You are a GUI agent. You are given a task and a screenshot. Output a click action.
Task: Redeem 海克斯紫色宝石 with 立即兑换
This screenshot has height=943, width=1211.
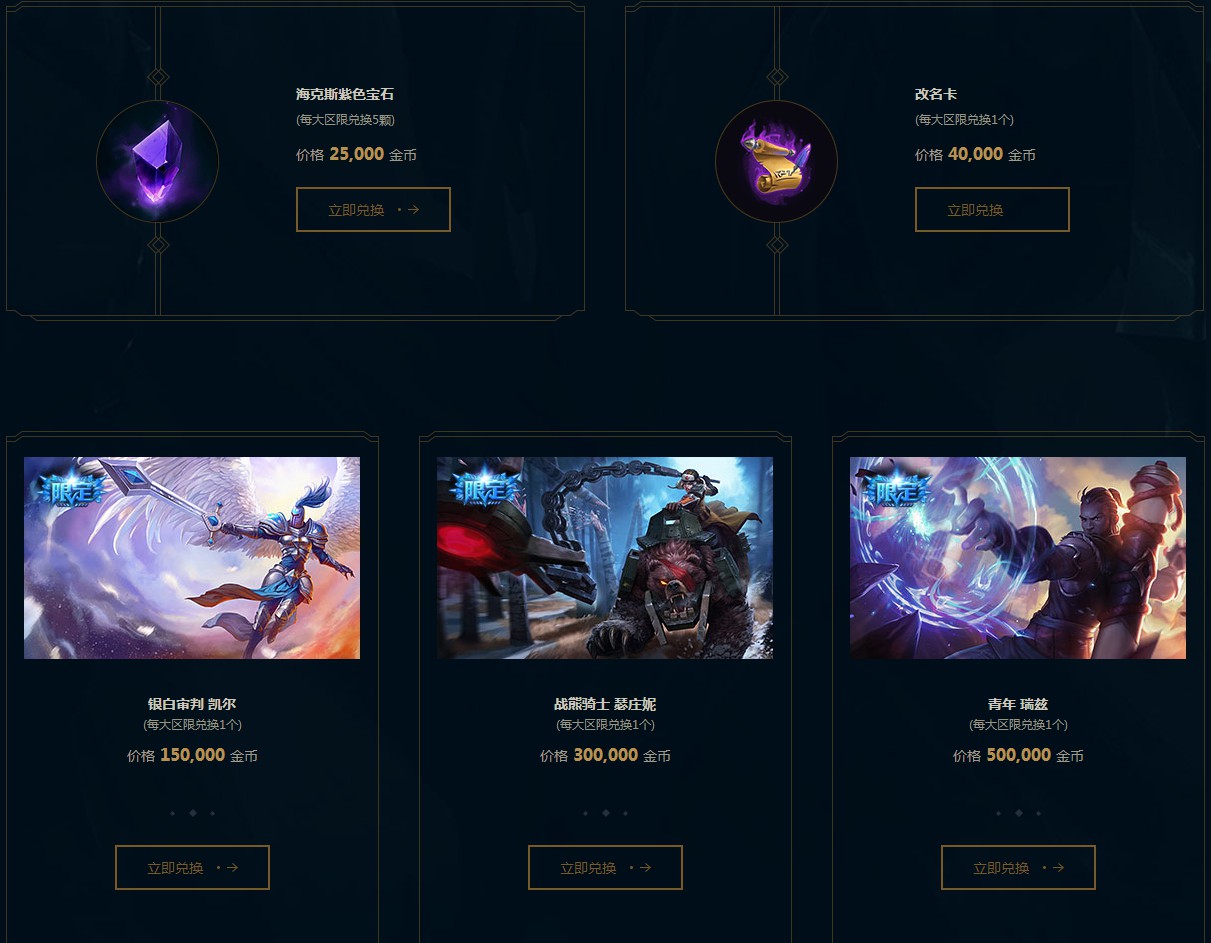click(373, 210)
